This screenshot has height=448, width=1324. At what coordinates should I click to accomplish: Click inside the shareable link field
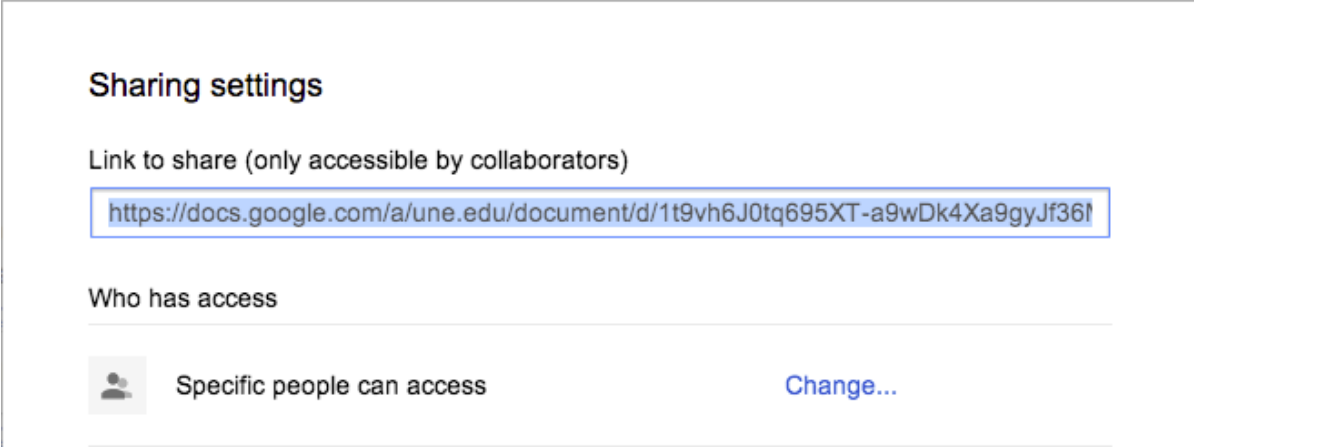(x=600, y=212)
